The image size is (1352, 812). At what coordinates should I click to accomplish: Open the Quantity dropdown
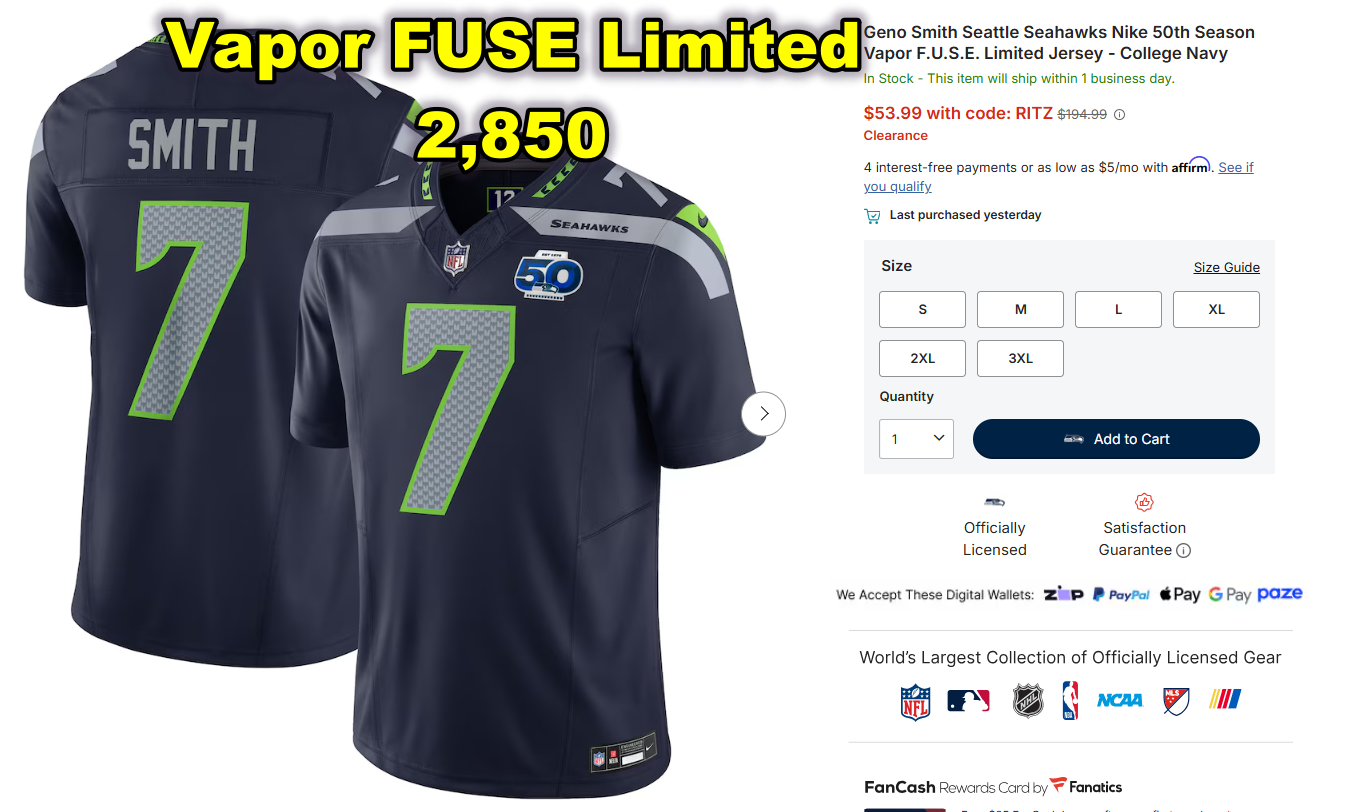pos(916,439)
